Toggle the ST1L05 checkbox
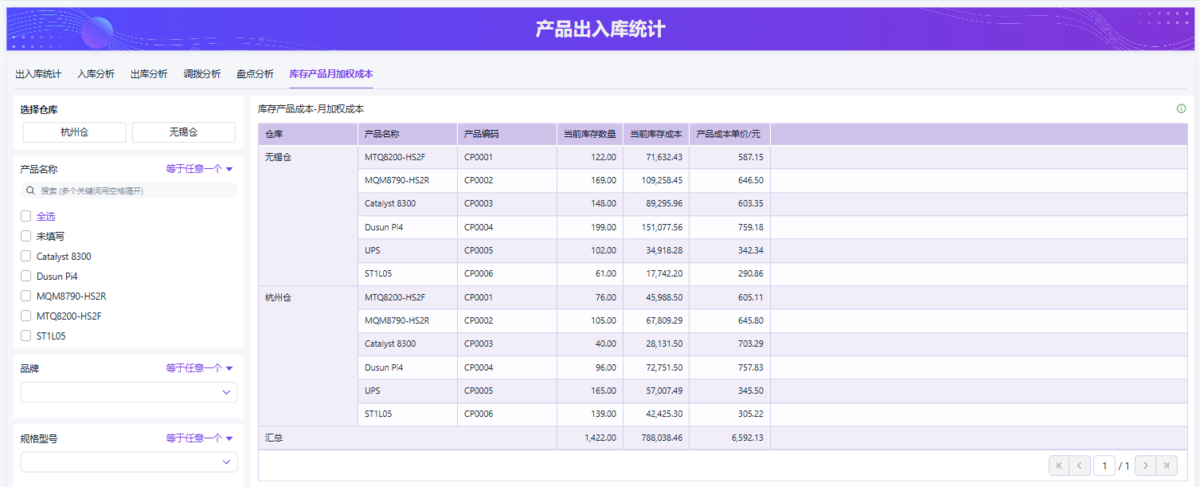Viewport: 1200px width, 487px height. pyautogui.click(x=26, y=336)
